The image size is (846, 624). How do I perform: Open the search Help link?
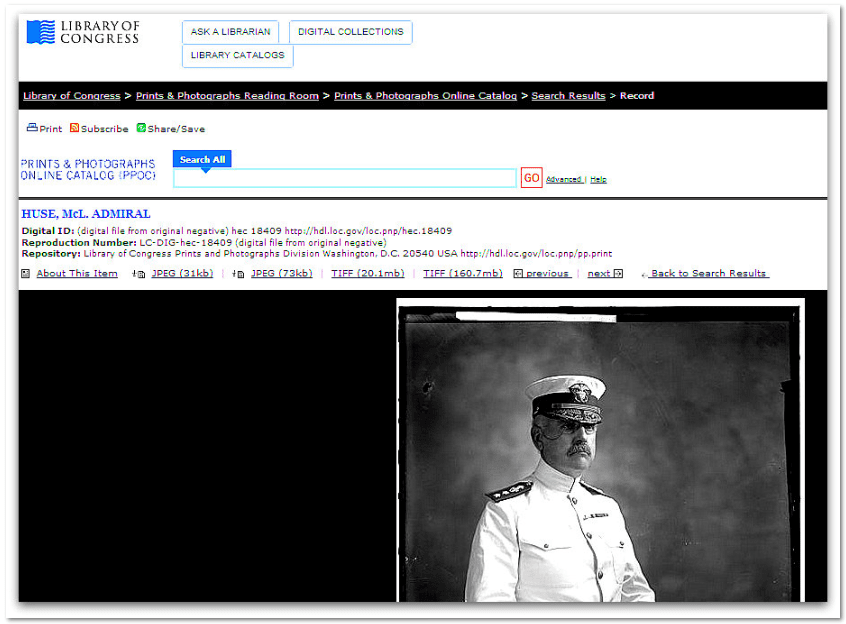point(598,179)
